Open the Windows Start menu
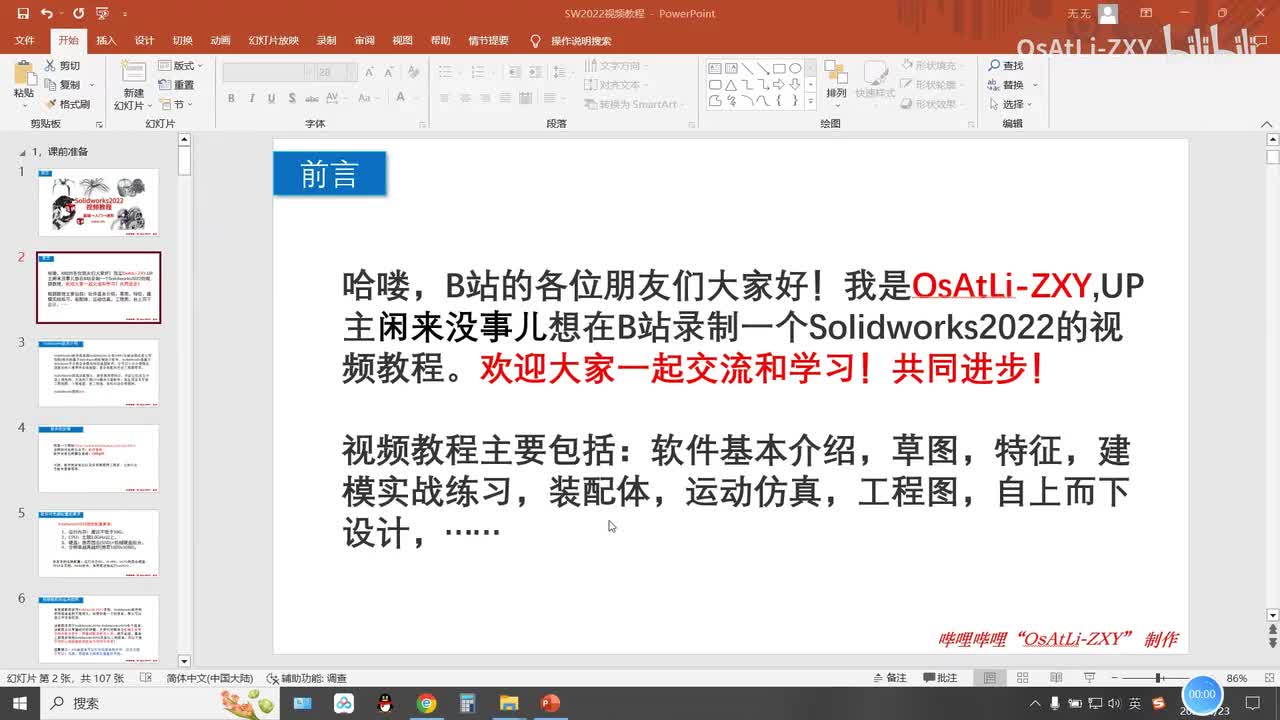Viewport: 1280px width, 720px height. click(21, 703)
